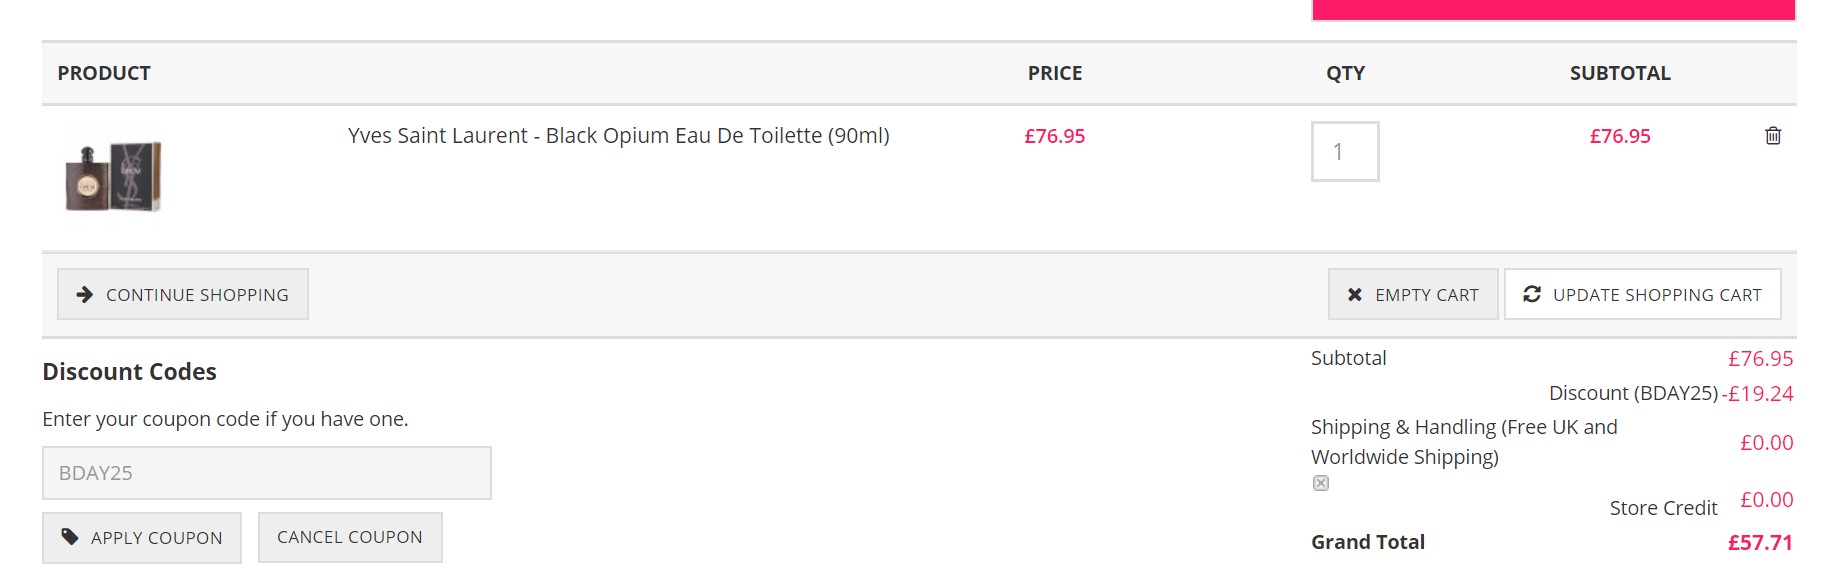Click the Discount Codes heading

pyautogui.click(x=129, y=372)
